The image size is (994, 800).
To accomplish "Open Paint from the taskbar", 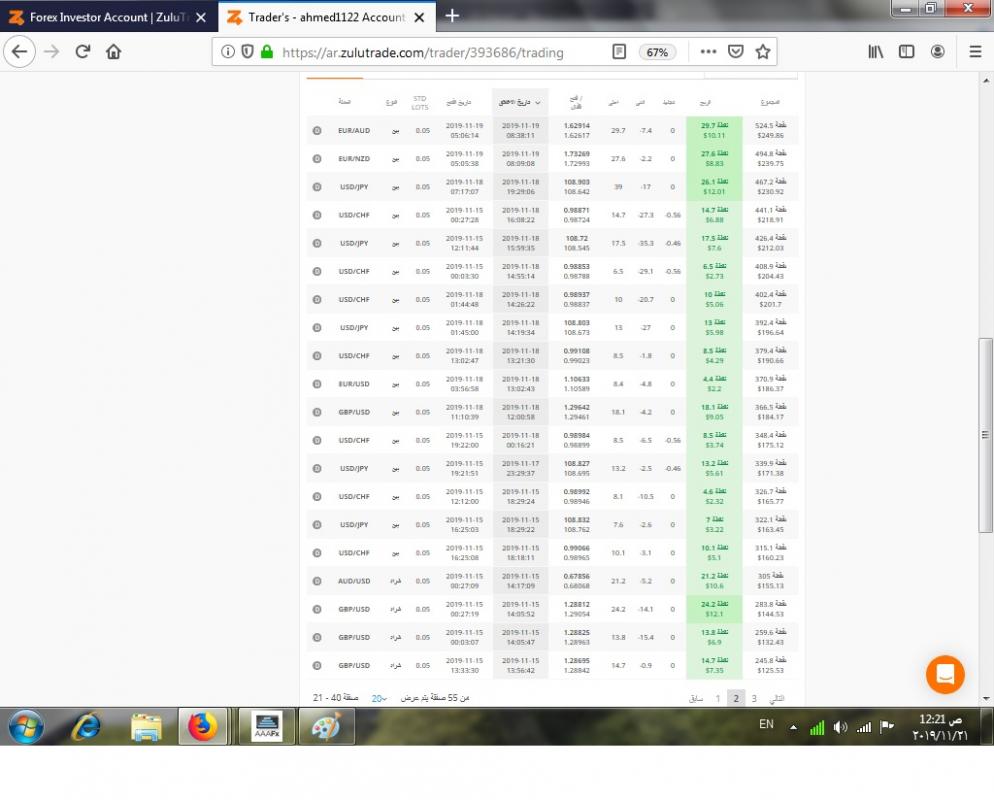I will point(326,726).
